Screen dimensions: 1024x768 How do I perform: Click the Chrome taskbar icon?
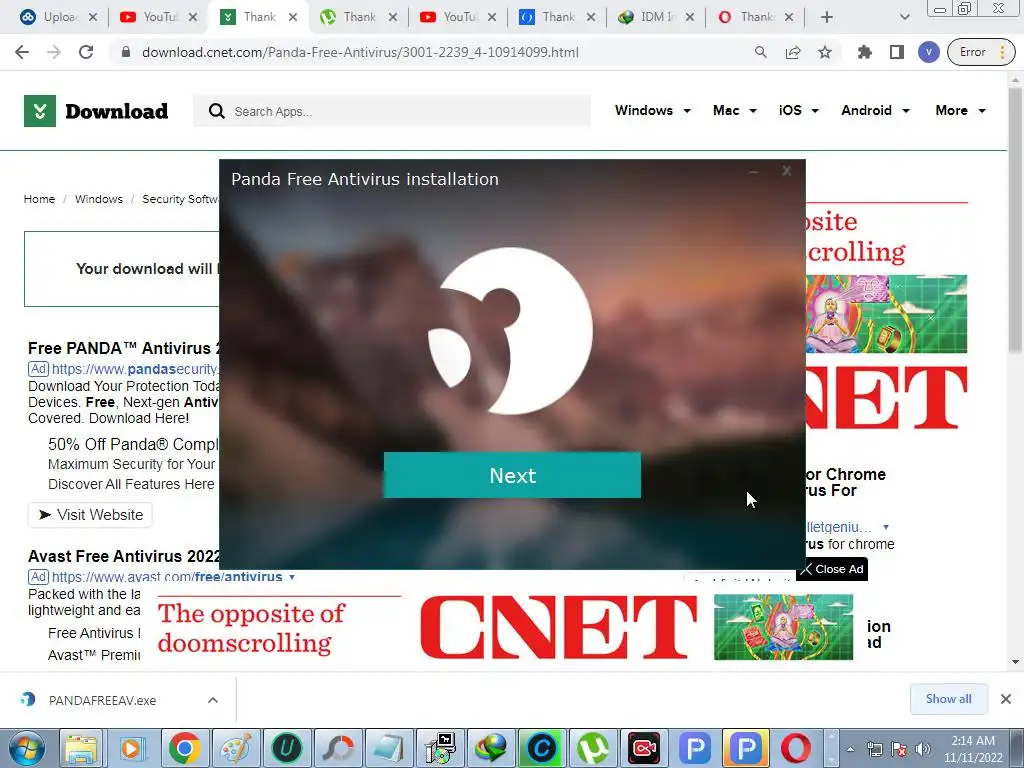[185, 748]
